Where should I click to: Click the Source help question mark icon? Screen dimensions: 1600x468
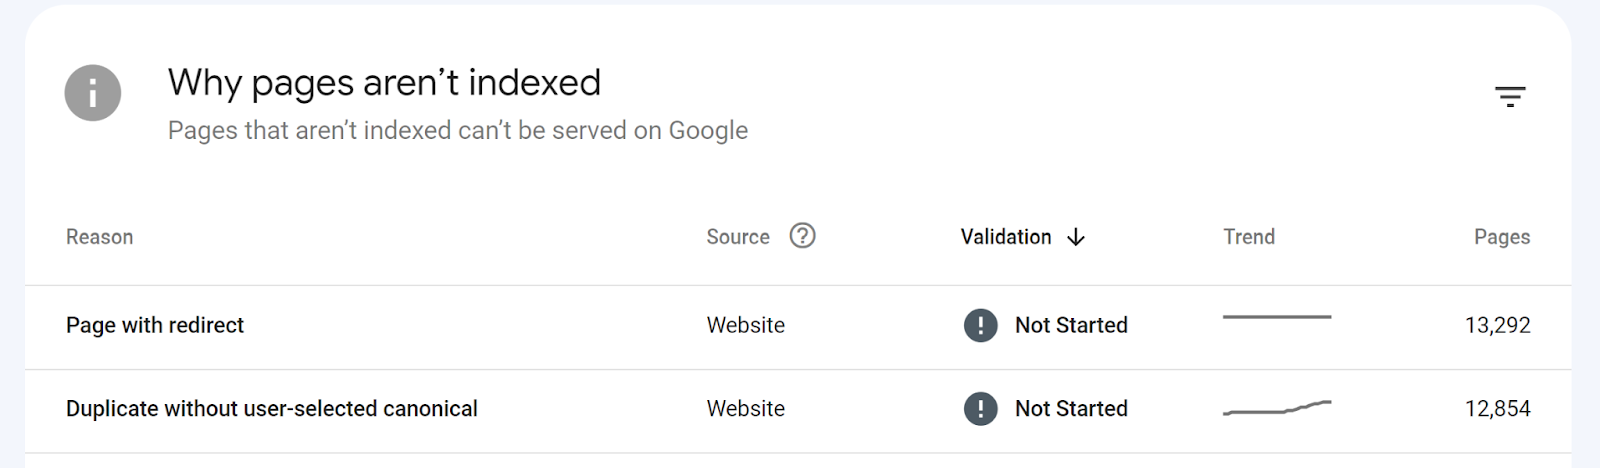(x=802, y=236)
